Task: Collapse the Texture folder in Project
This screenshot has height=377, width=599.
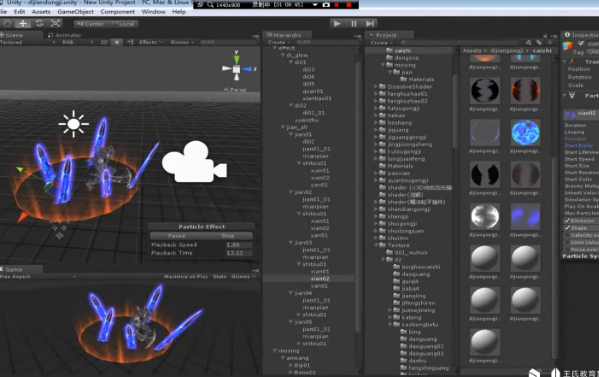Action: (376, 245)
